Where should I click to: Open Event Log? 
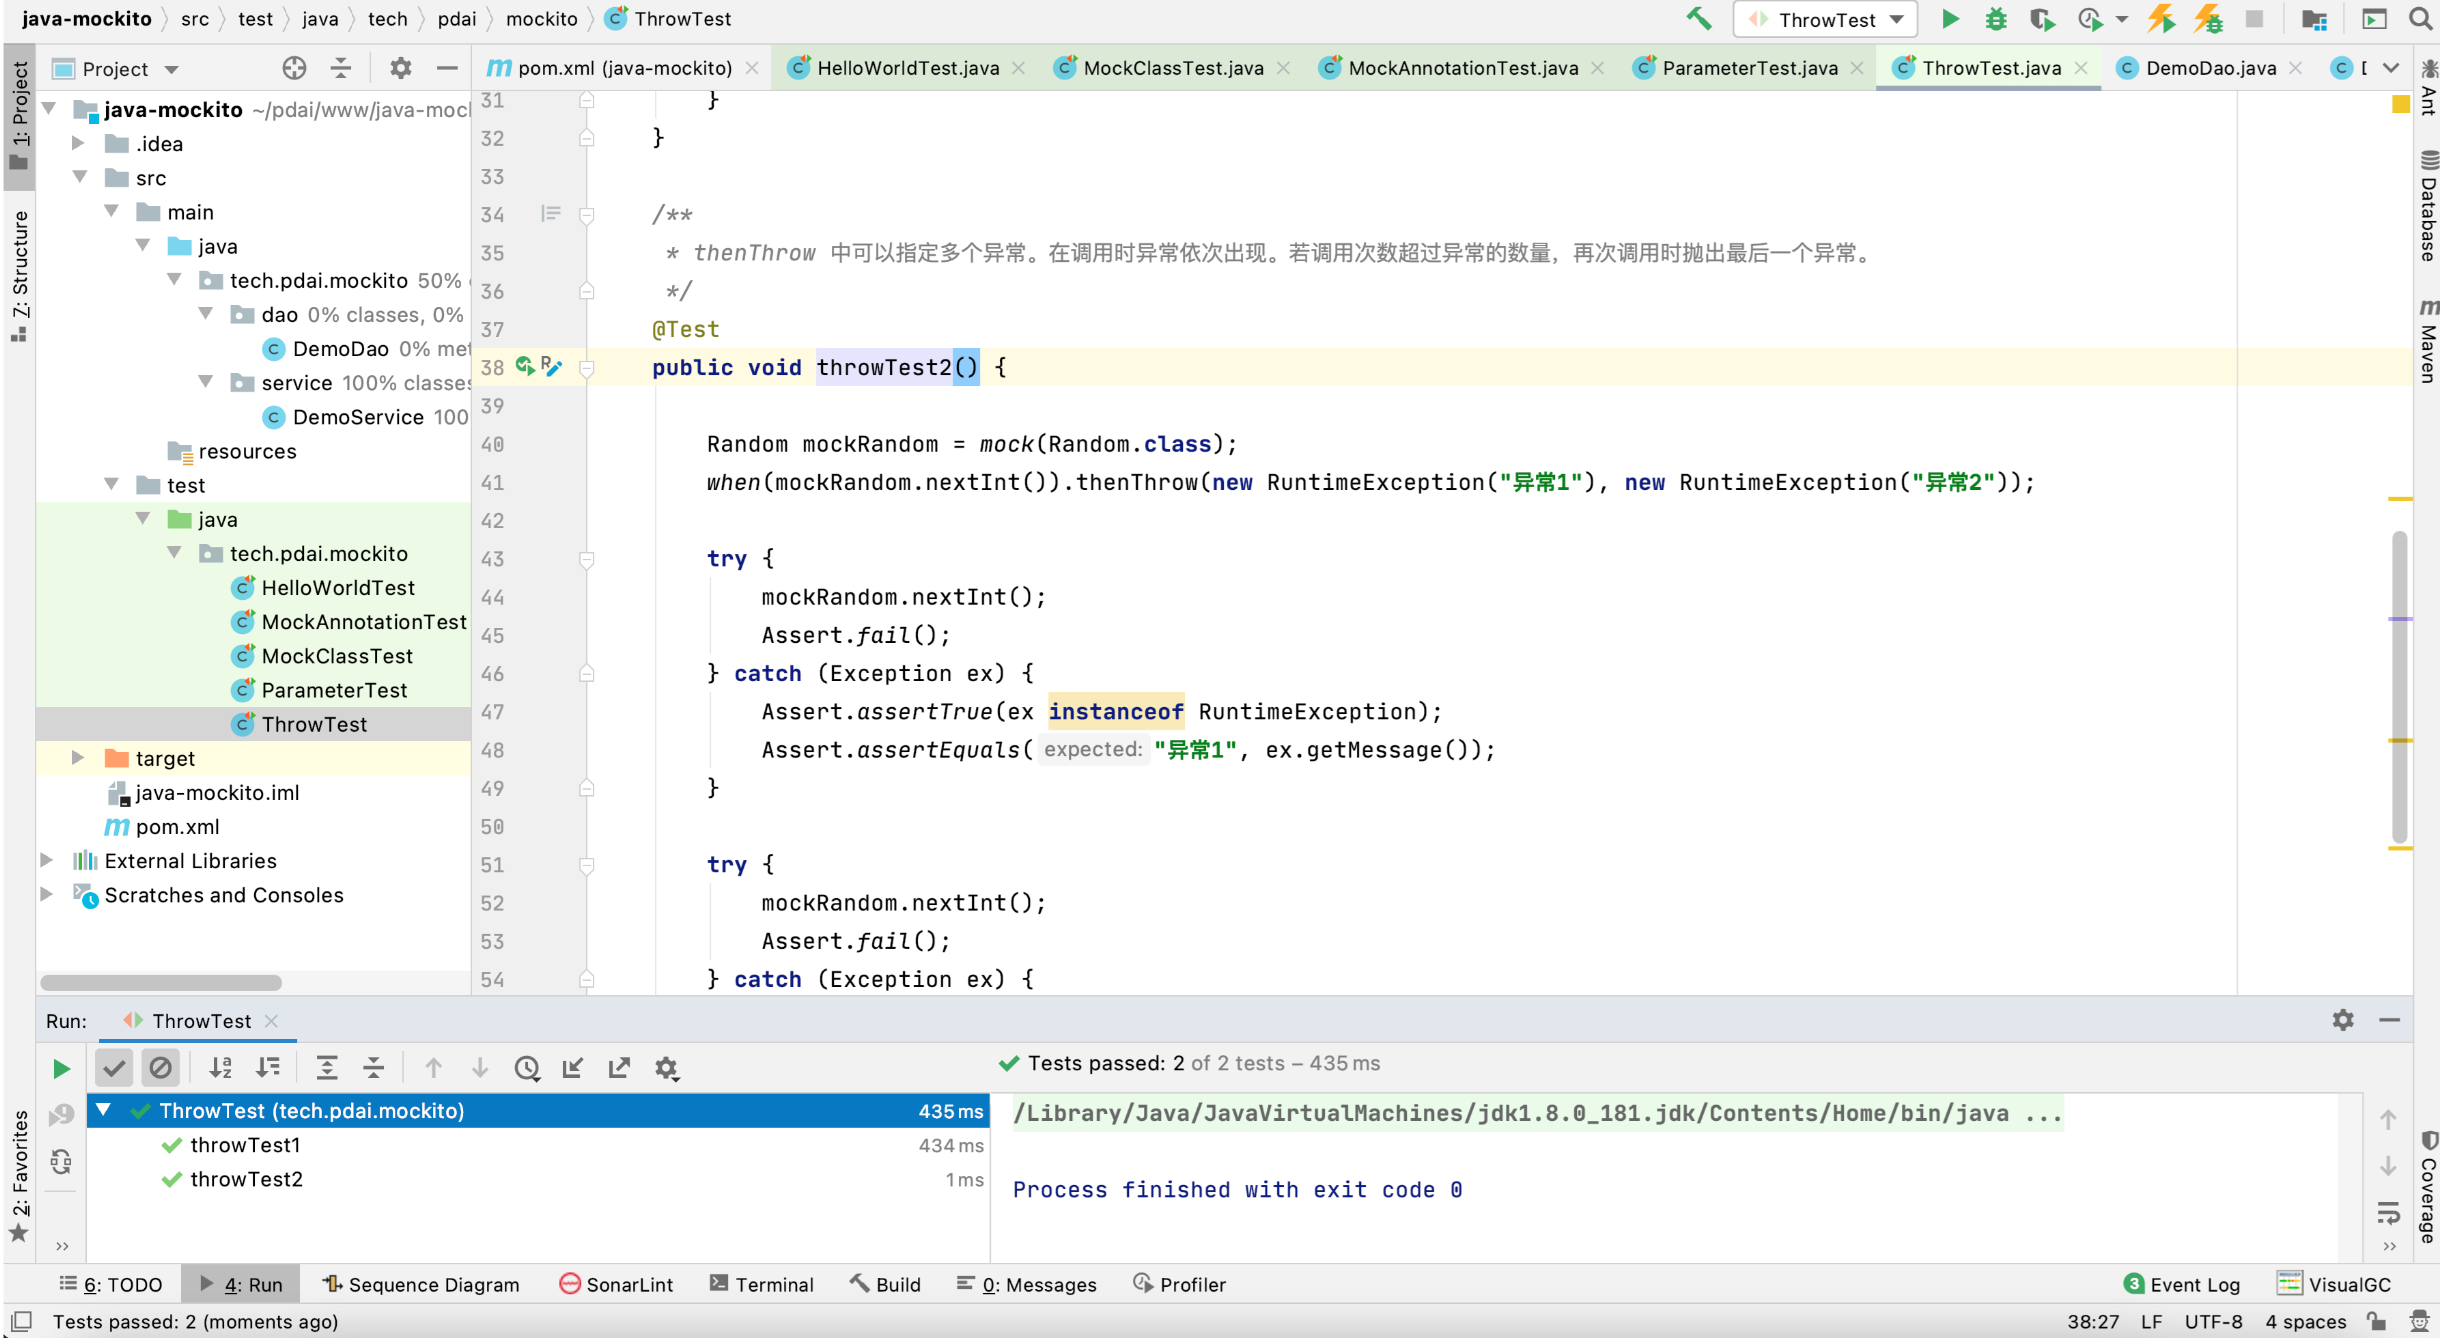pyautogui.click(x=2181, y=1284)
